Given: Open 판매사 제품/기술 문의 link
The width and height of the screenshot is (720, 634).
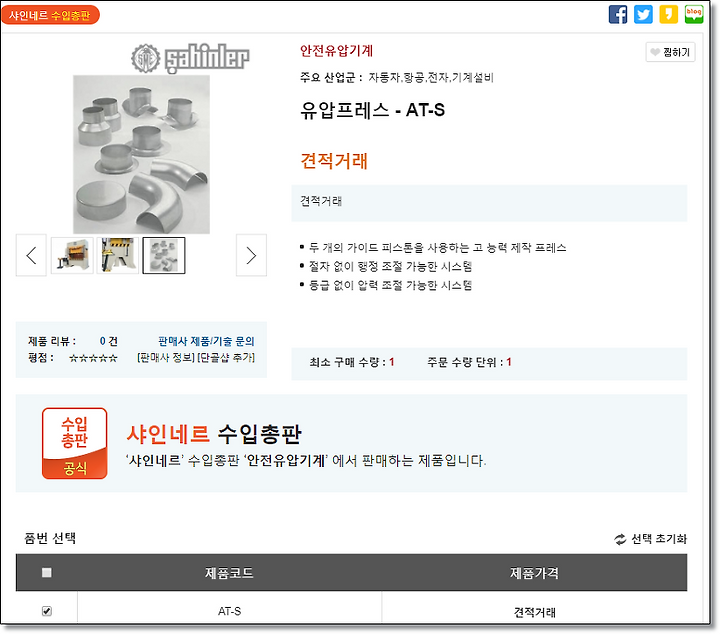Looking at the screenshot, I should pos(206,341).
